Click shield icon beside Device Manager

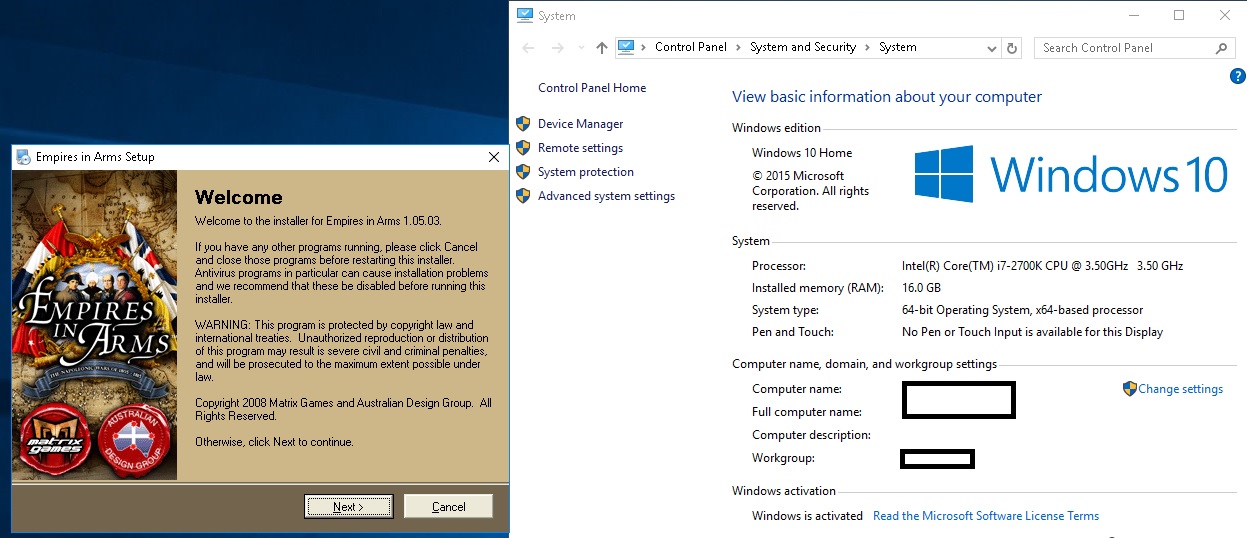click(522, 124)
